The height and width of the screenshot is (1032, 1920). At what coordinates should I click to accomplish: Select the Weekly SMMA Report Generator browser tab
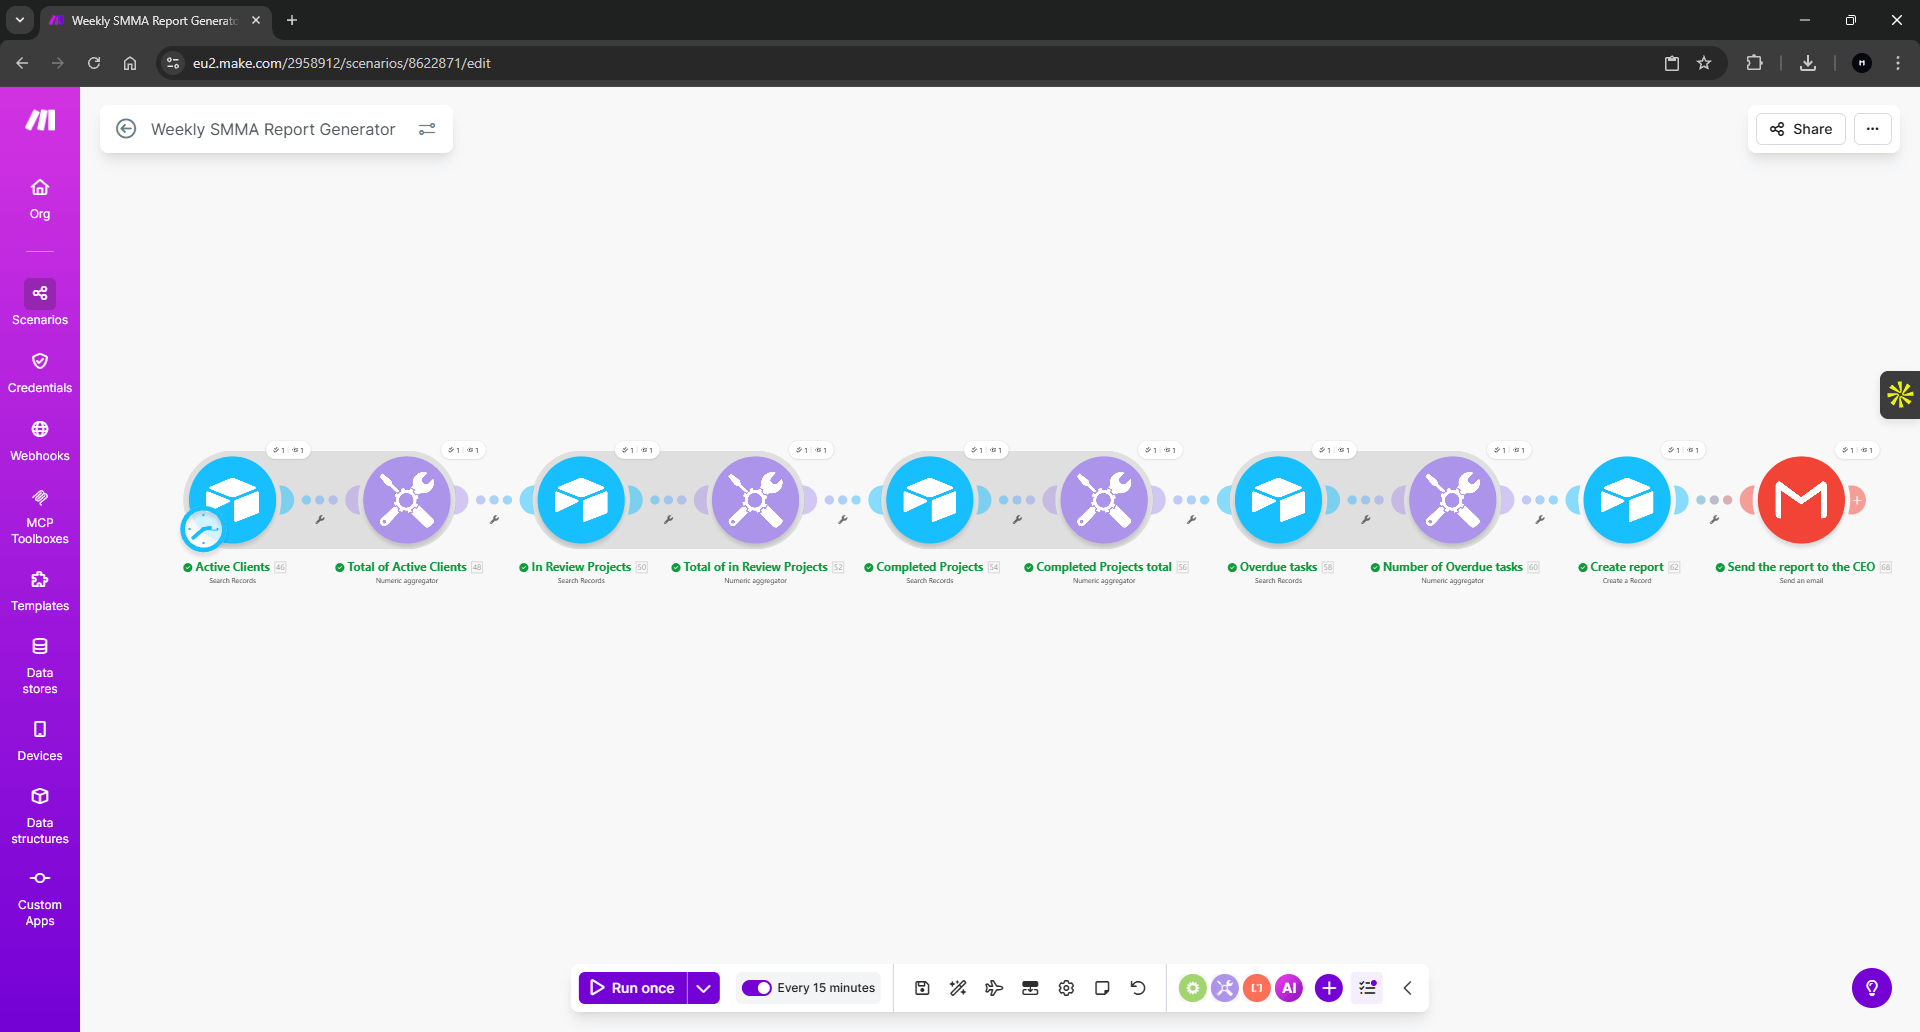click(150, 20)
